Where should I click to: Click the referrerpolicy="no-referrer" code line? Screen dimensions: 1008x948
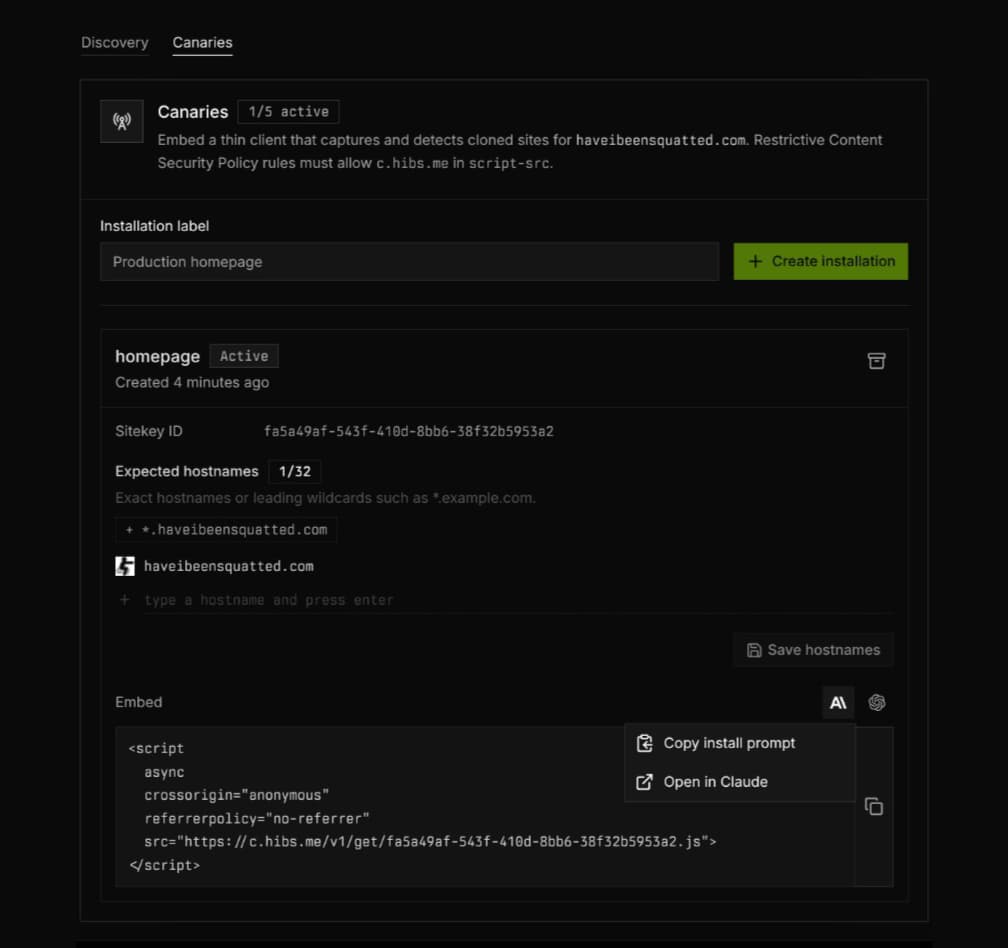pyautogui.click(x=256, y=819)
